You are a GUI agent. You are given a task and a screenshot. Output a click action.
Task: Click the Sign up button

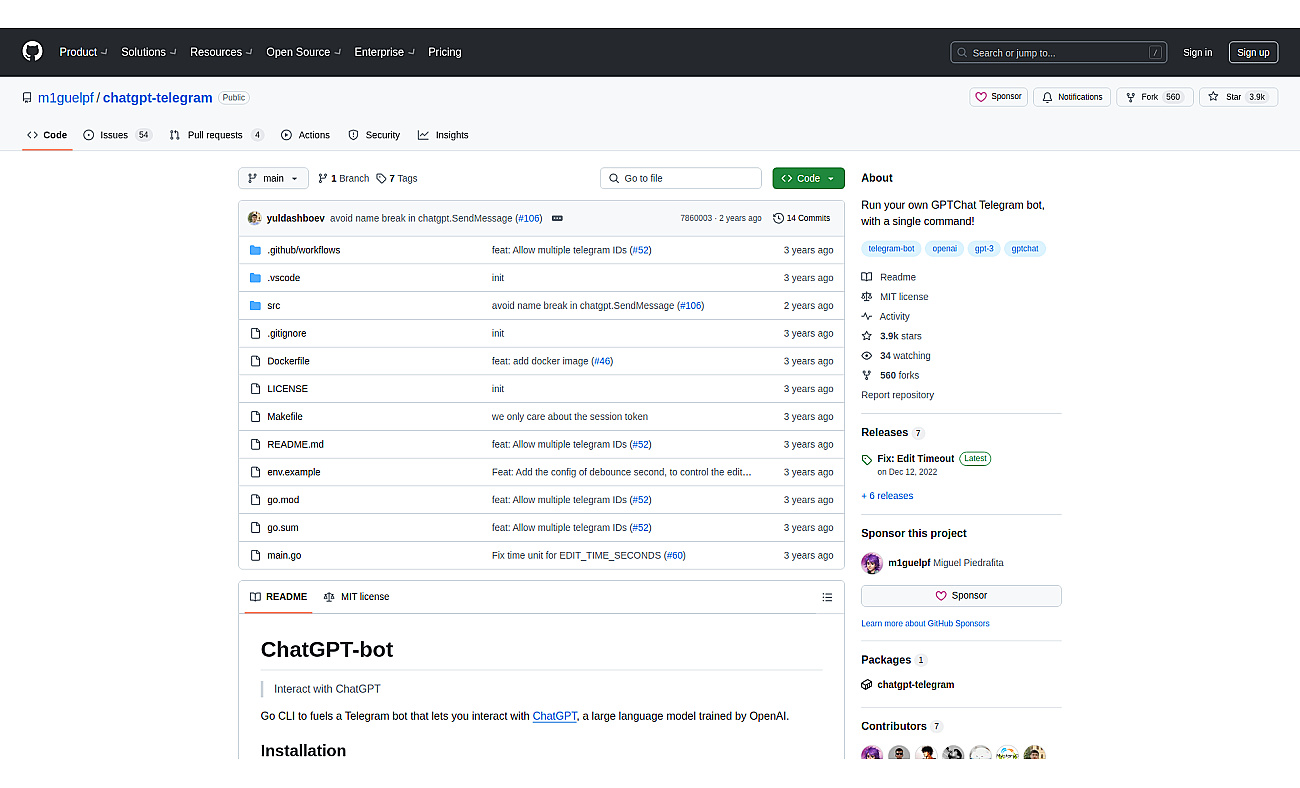point(1253,53)
